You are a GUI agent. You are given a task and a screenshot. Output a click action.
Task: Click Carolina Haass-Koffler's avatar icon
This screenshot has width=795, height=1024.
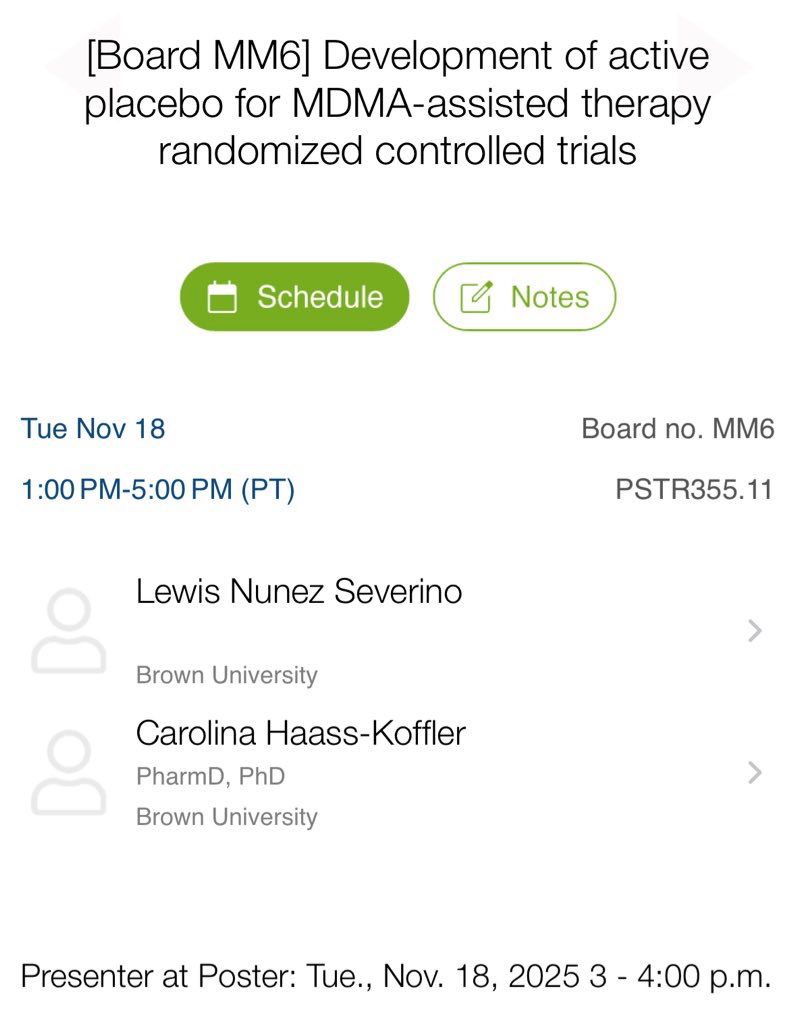pos(68,773)
